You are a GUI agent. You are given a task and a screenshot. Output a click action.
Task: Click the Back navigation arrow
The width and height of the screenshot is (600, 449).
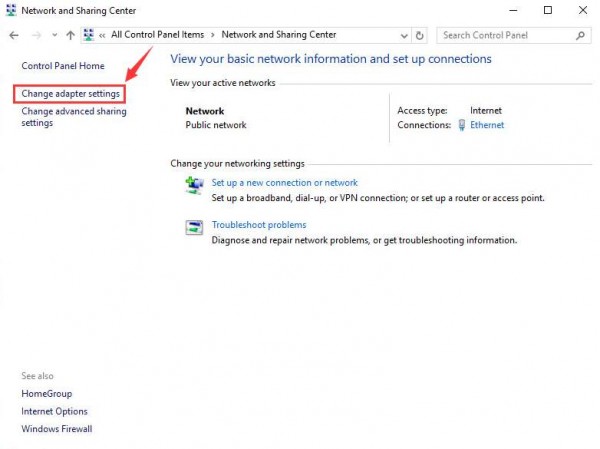click(14, 35)
